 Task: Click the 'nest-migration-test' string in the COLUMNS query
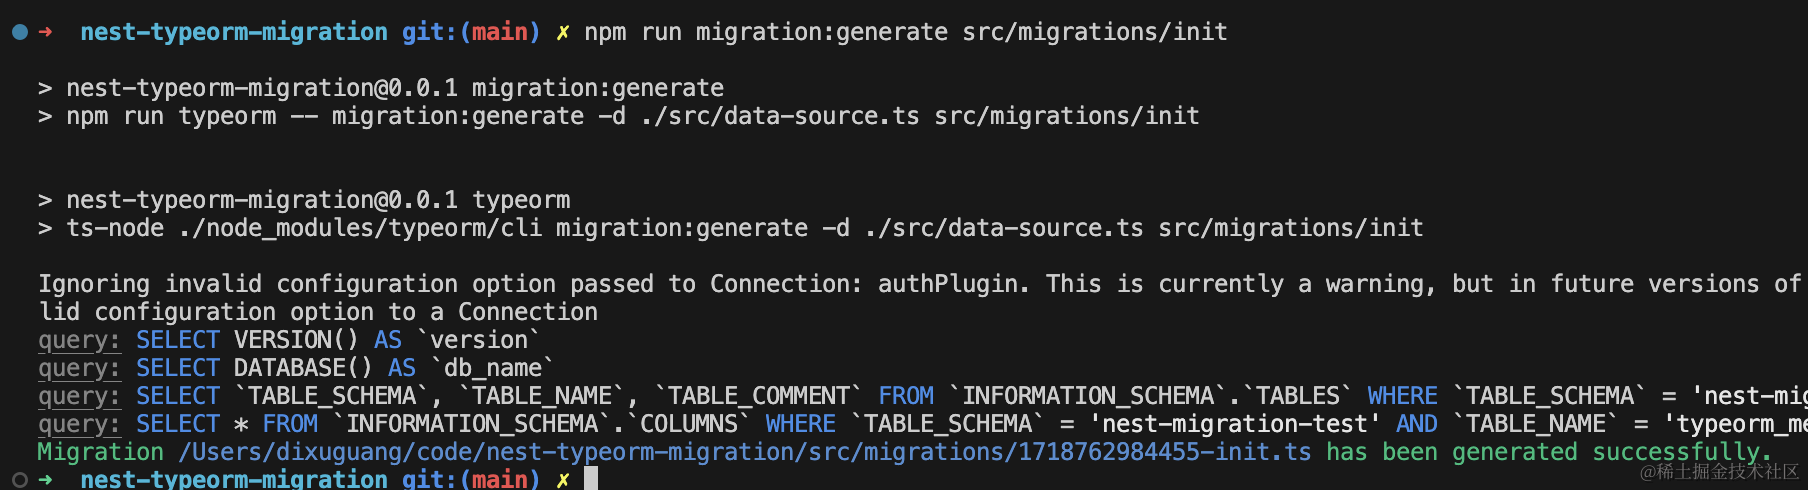[x=1235, y=424]
